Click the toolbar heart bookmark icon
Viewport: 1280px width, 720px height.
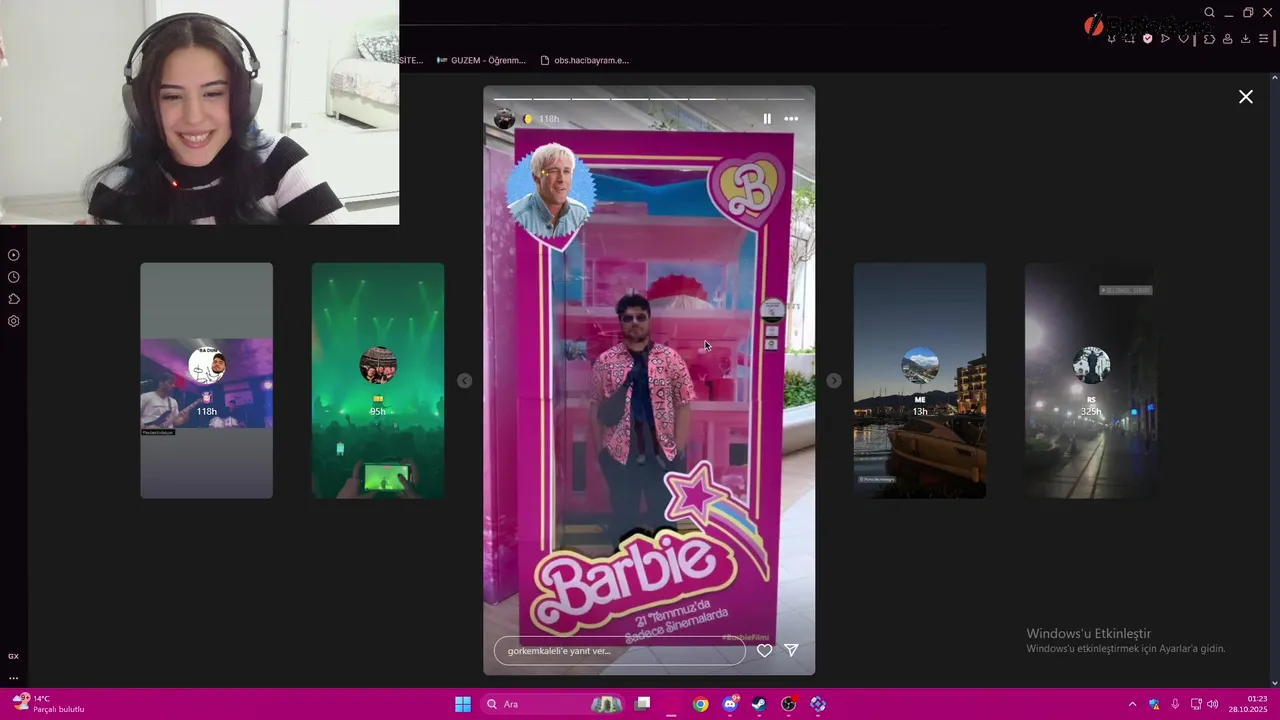(x=1184, y=38)
